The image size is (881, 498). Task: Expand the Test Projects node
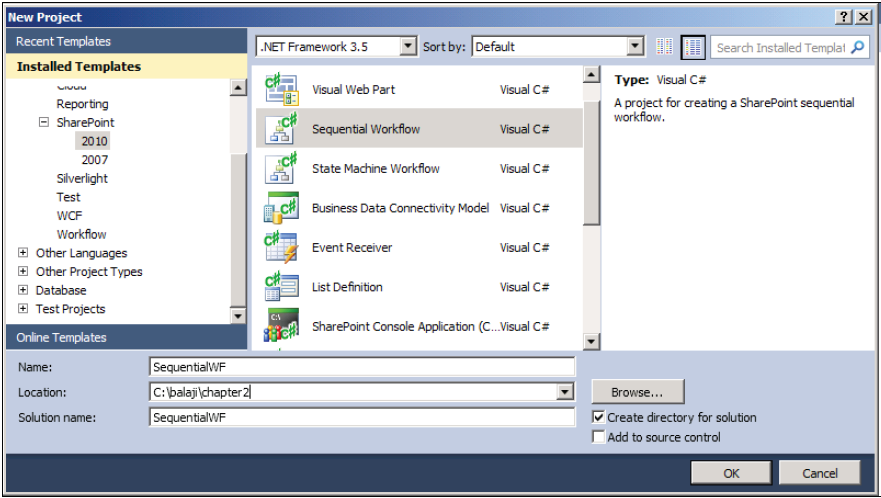click(23, 308)
